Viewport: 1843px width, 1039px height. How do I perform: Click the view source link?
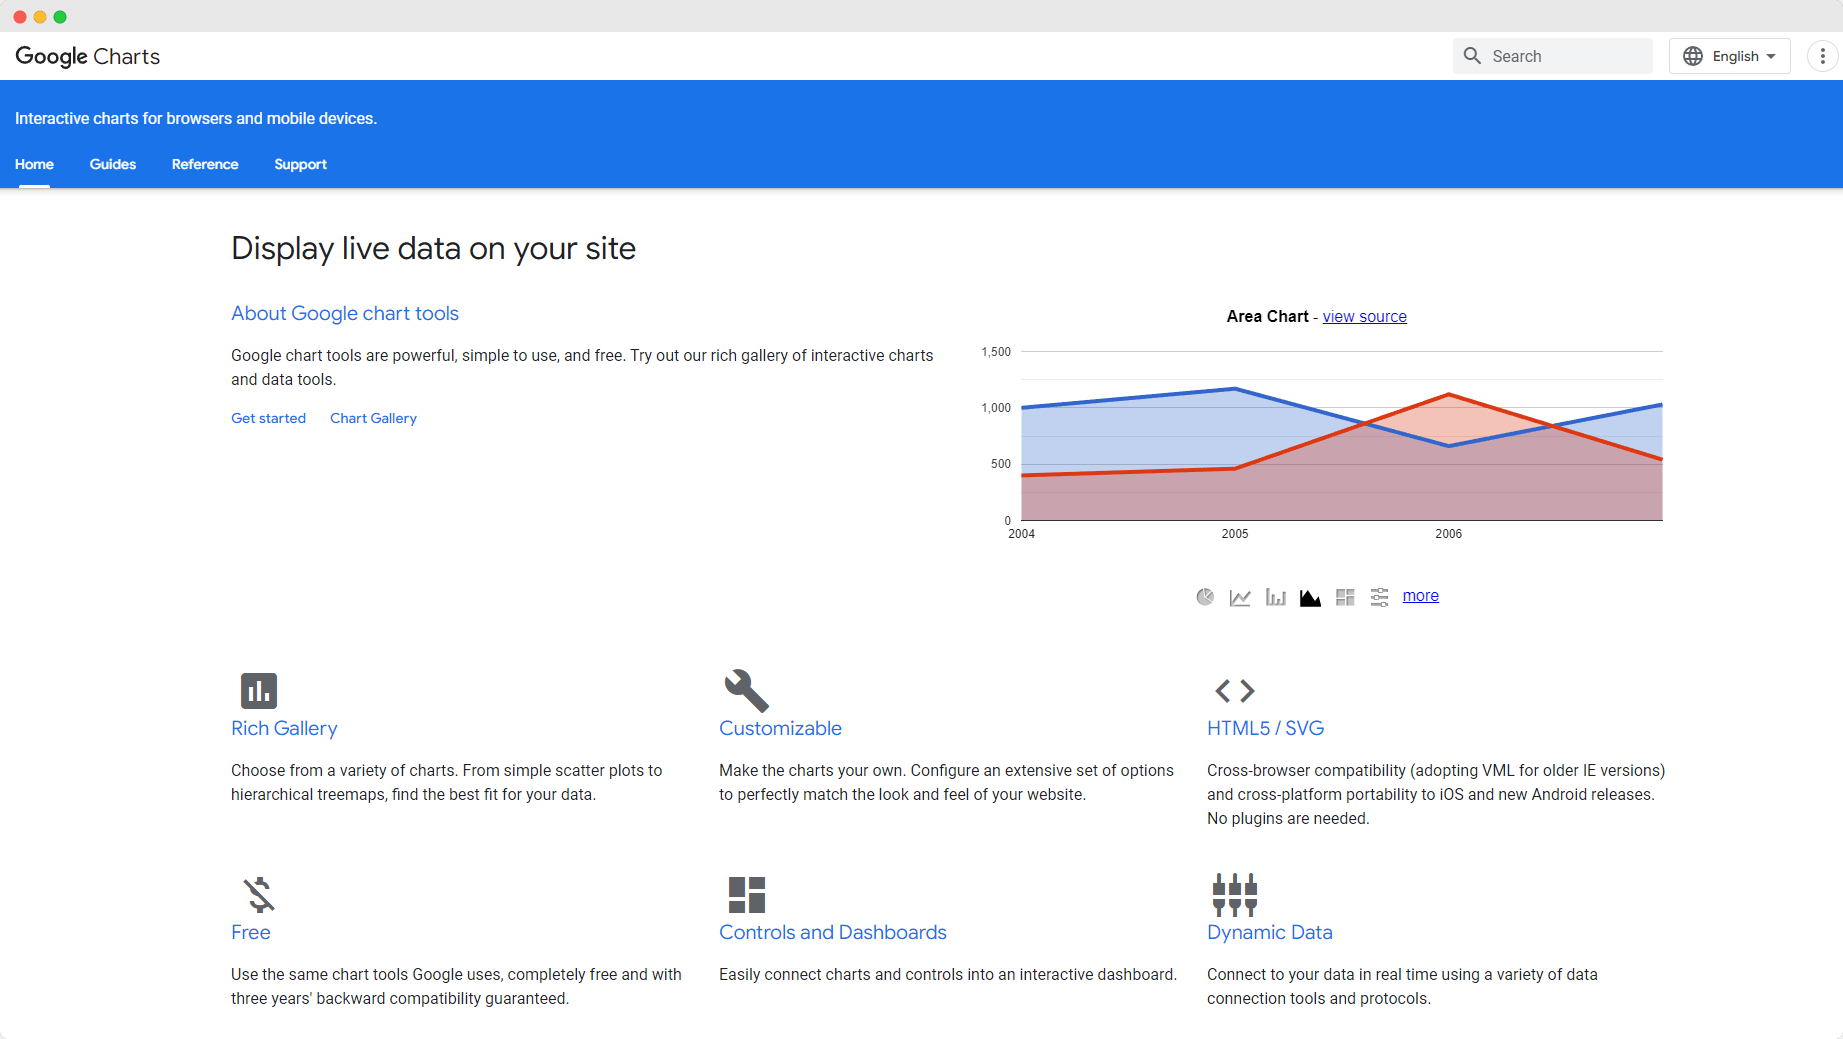click(1365, 316)
